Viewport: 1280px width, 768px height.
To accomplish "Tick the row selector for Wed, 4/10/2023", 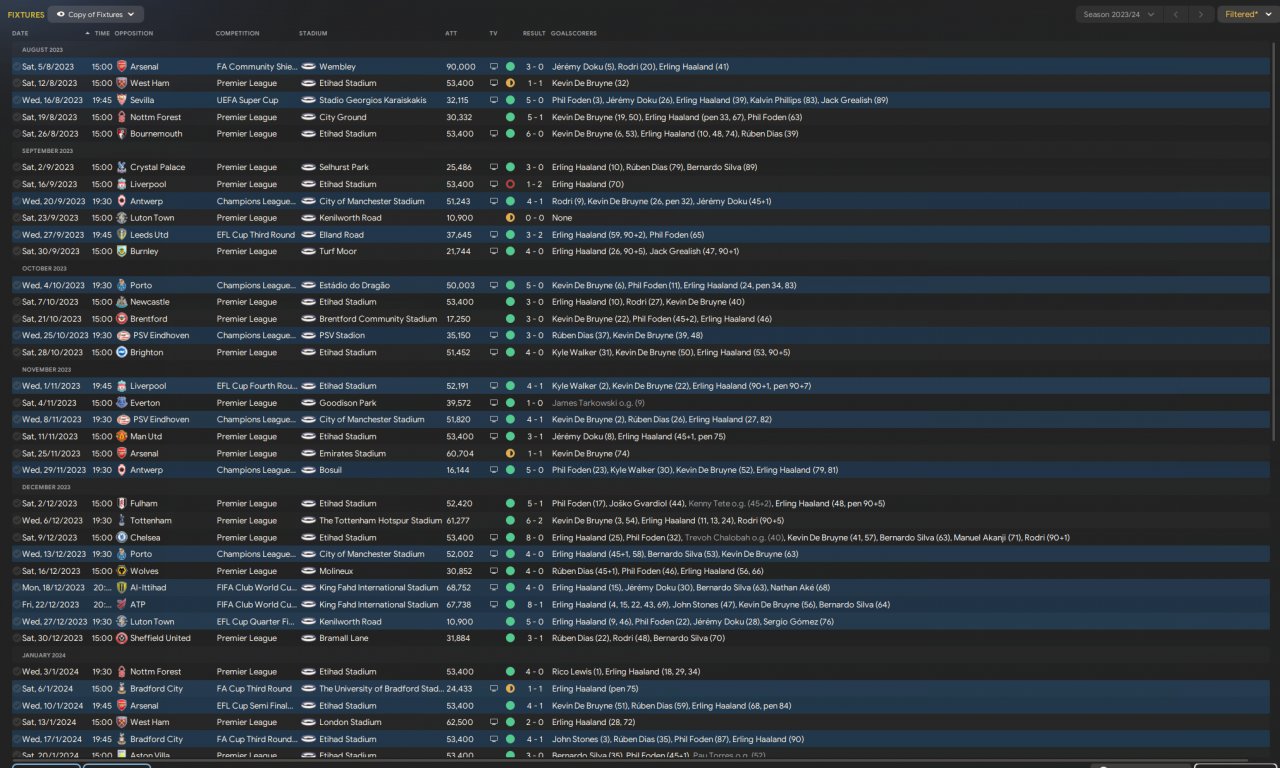I will point(16,285).
